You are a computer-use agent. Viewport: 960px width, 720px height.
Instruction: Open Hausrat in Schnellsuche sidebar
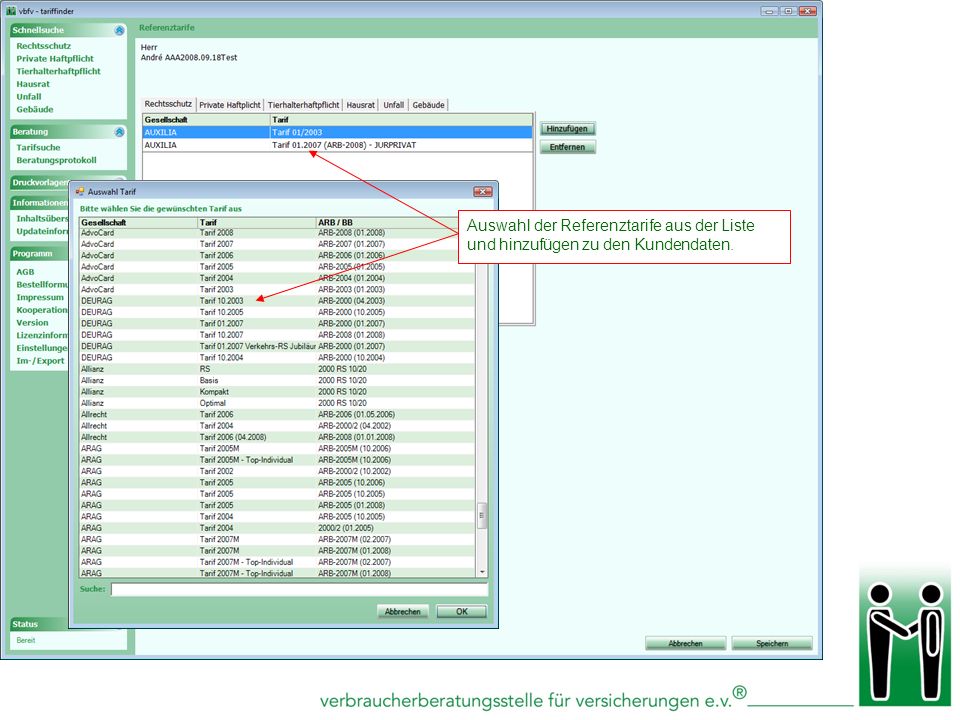pyautogui.click(x=33, y=84)
